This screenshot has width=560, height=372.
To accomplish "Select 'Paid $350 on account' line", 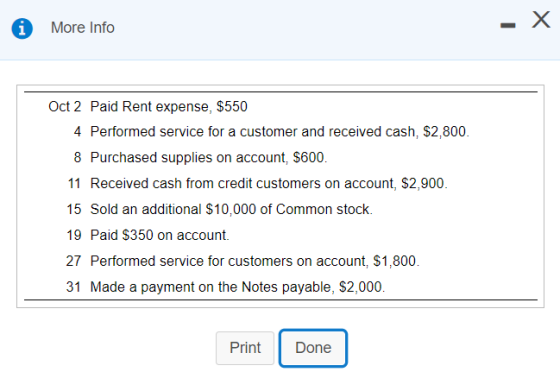I will (x=160, y=235).
